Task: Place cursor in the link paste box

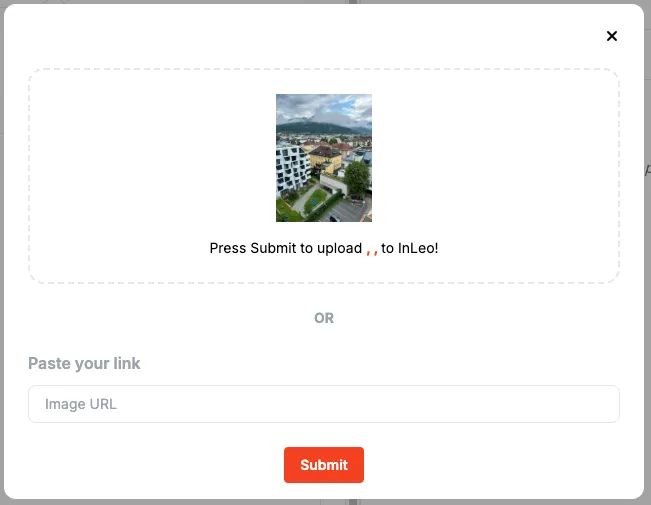Action: 324,404
